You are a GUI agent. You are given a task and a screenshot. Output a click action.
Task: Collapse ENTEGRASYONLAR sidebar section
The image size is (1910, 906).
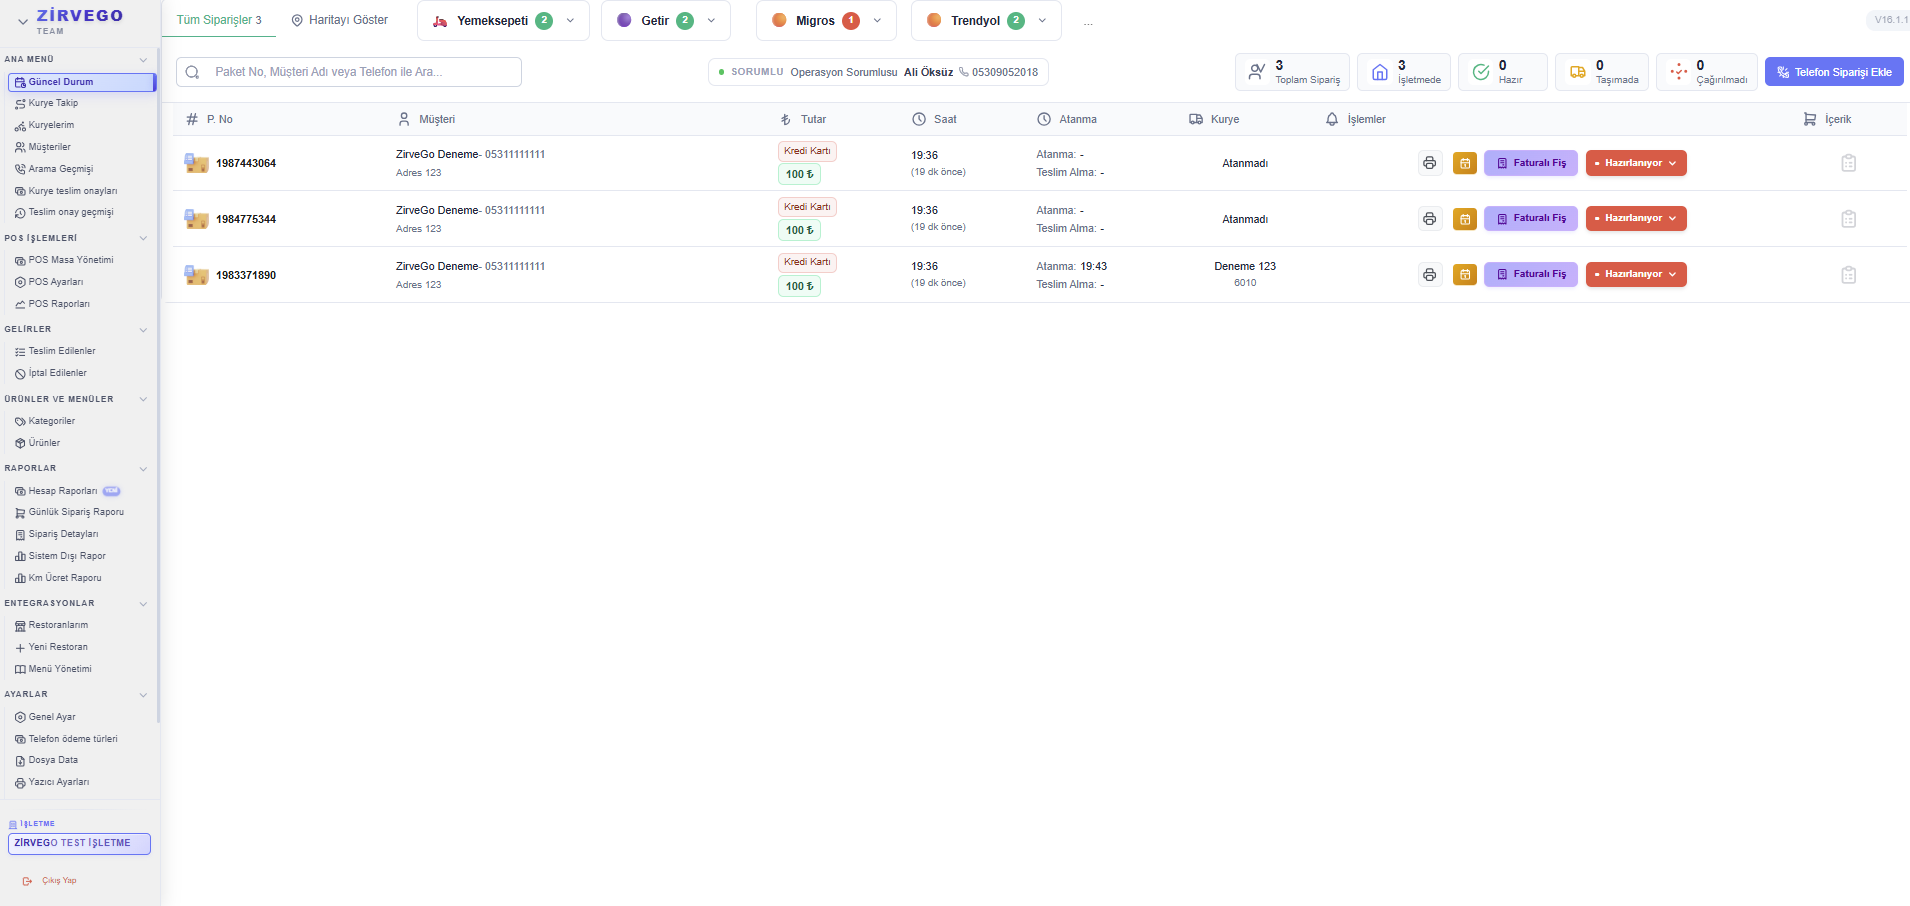click(x=143, y=604)
